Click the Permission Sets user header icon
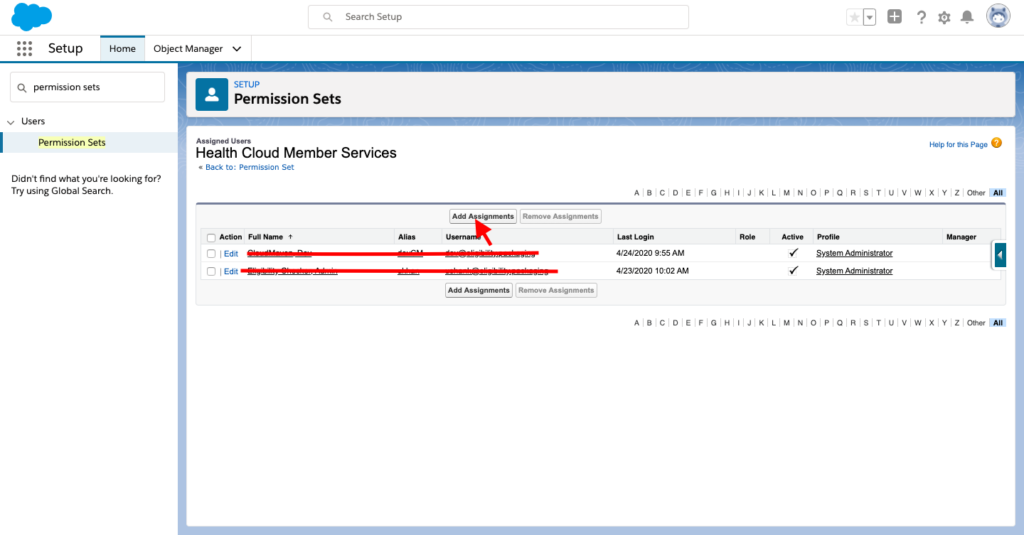The width and height of the screenshot is (1024, 535). click(212, 94)
